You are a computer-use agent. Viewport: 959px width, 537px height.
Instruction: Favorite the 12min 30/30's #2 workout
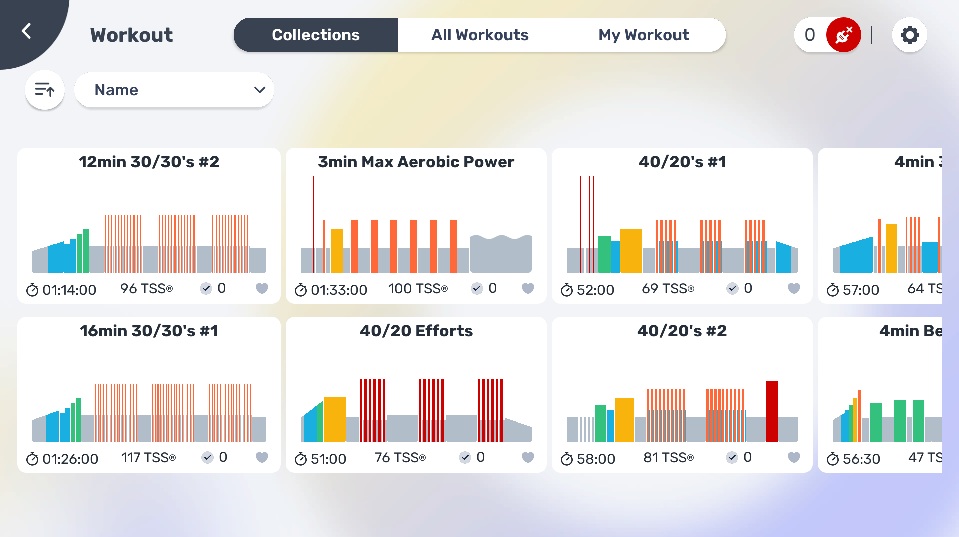tap(262, 288)
